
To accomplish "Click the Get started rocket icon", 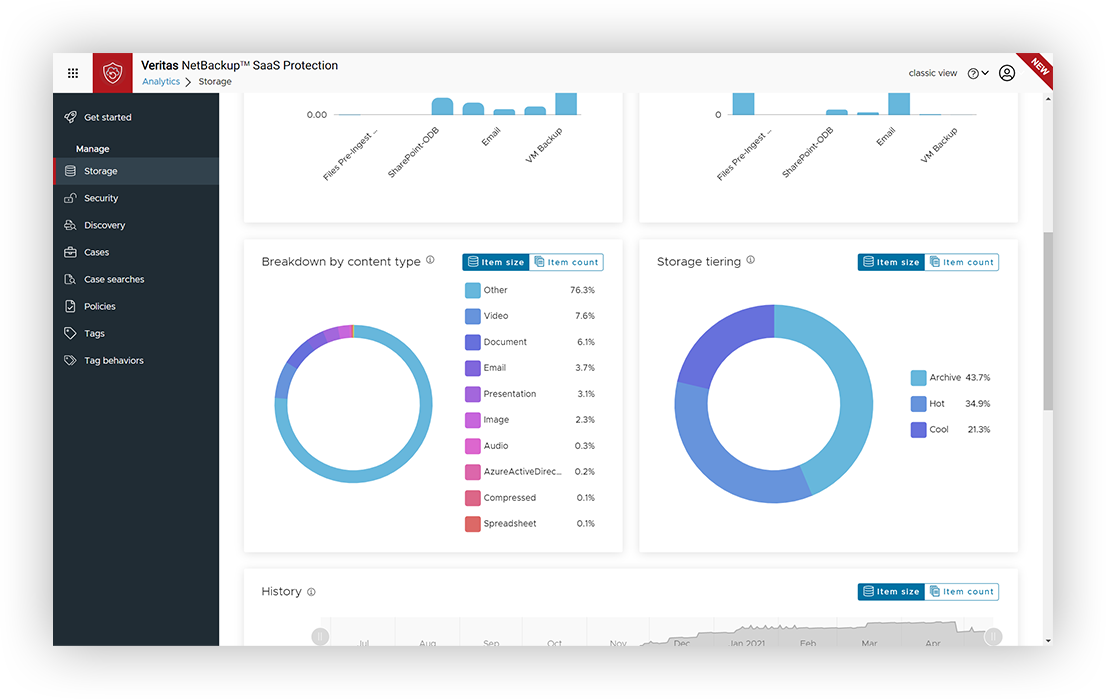I will 70,117.
